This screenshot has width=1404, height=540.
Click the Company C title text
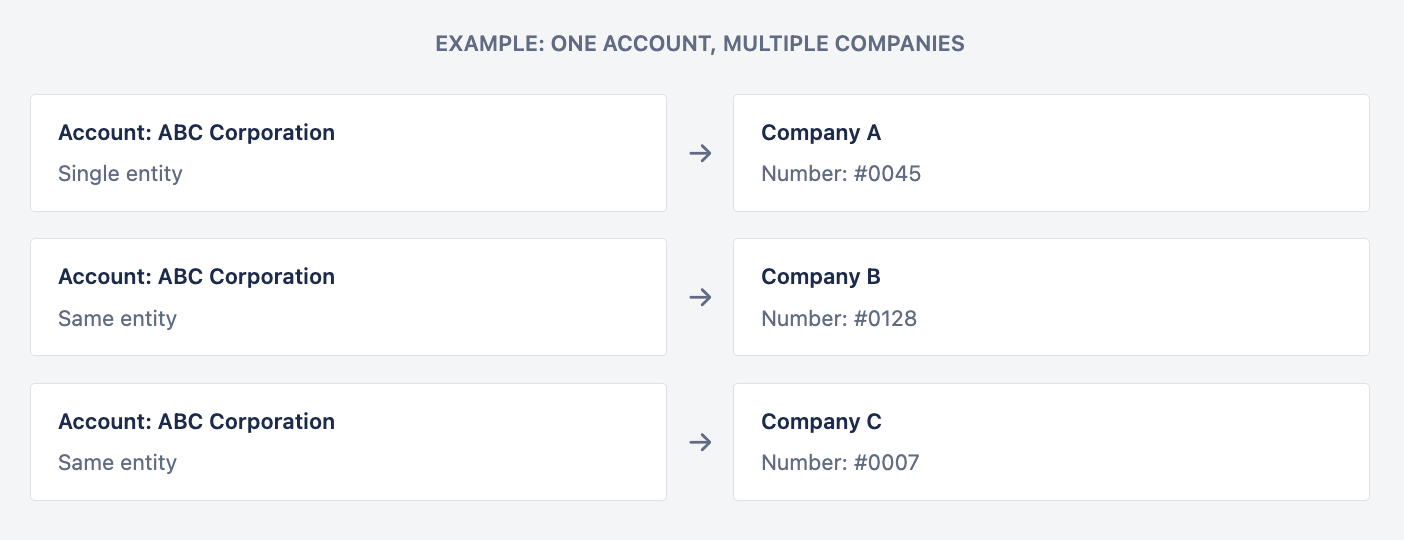point(821,422)
